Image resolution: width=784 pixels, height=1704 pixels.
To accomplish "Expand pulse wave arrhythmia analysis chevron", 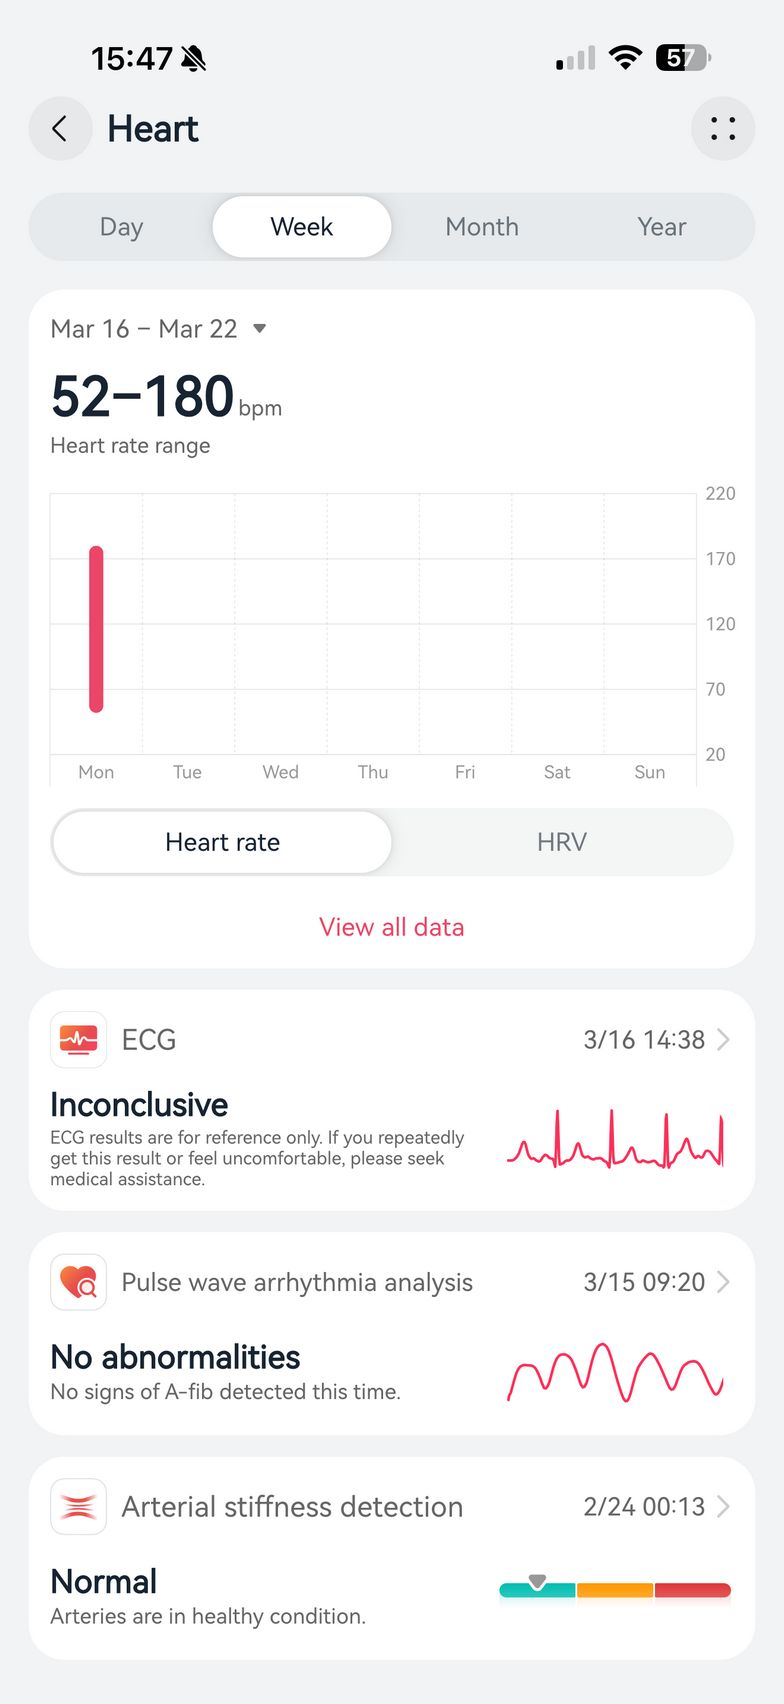I will tap(723, 1282).
